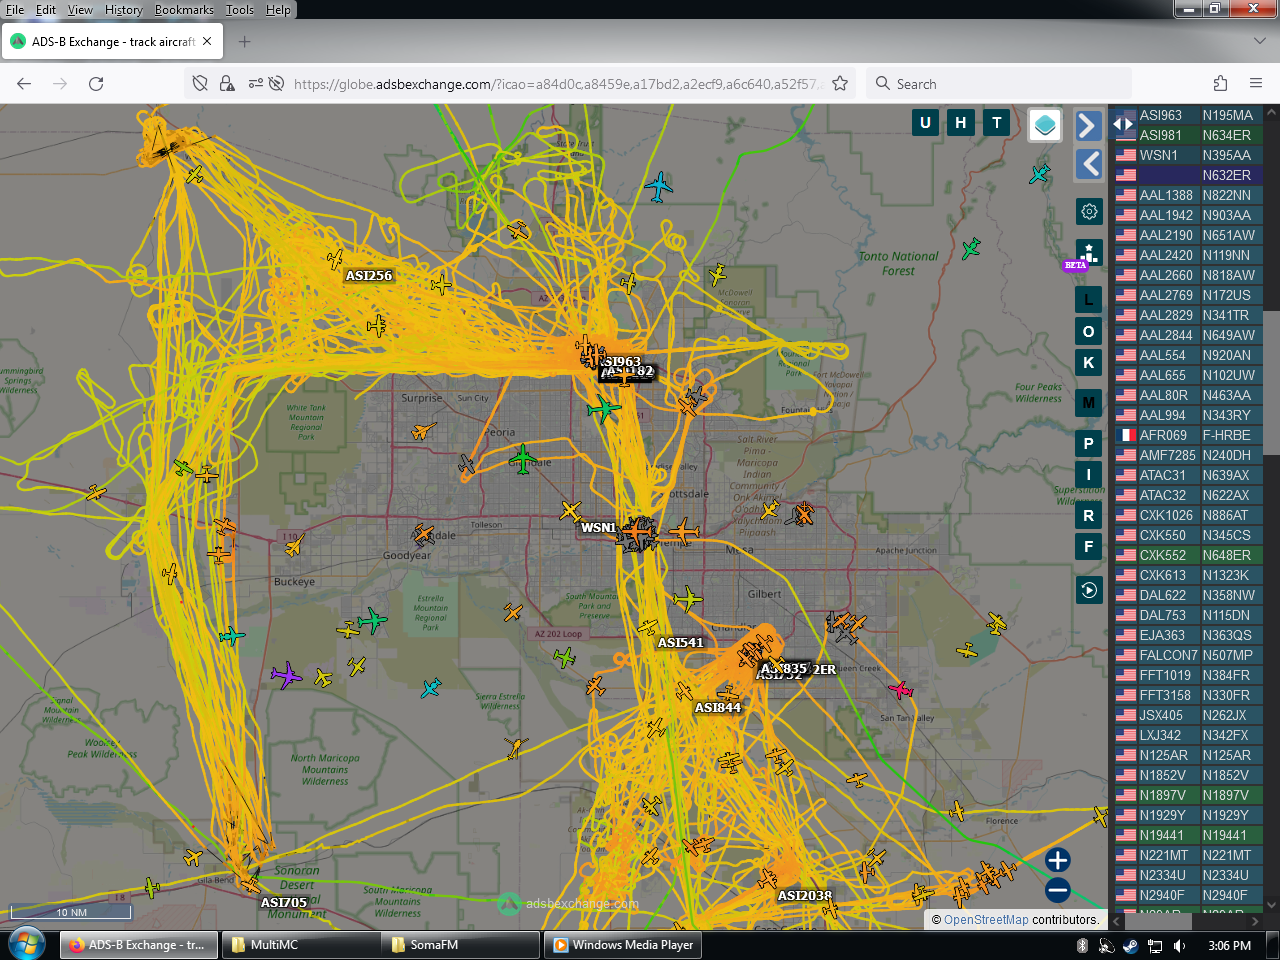Screen dimensions: 1280x960
Task: Open the Extensions puzzle icon
Action: [1220, 84]
